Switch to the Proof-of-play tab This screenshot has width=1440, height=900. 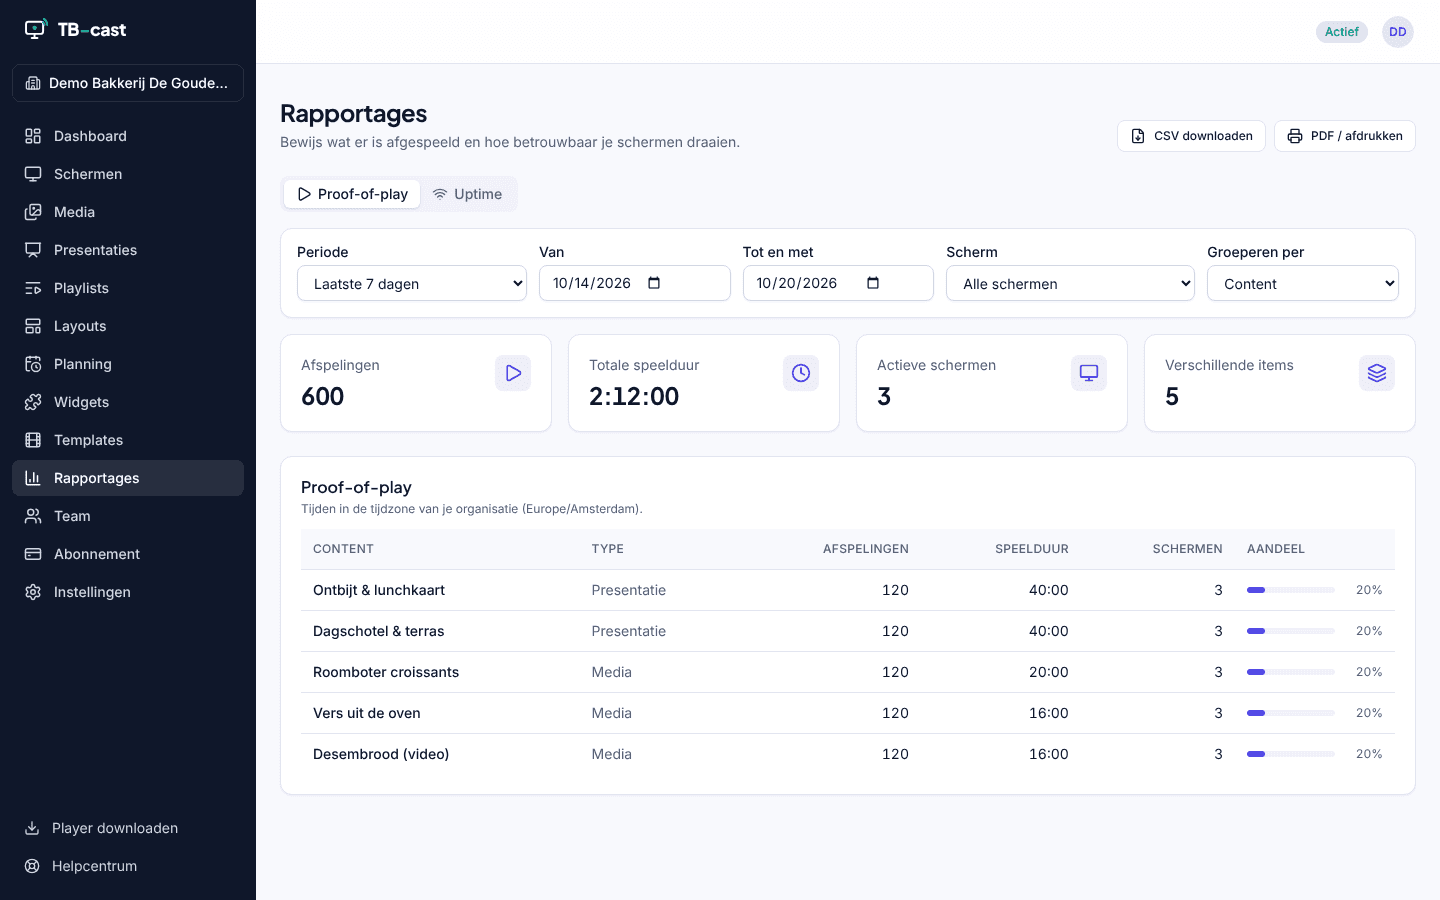(x=352, y=194)
